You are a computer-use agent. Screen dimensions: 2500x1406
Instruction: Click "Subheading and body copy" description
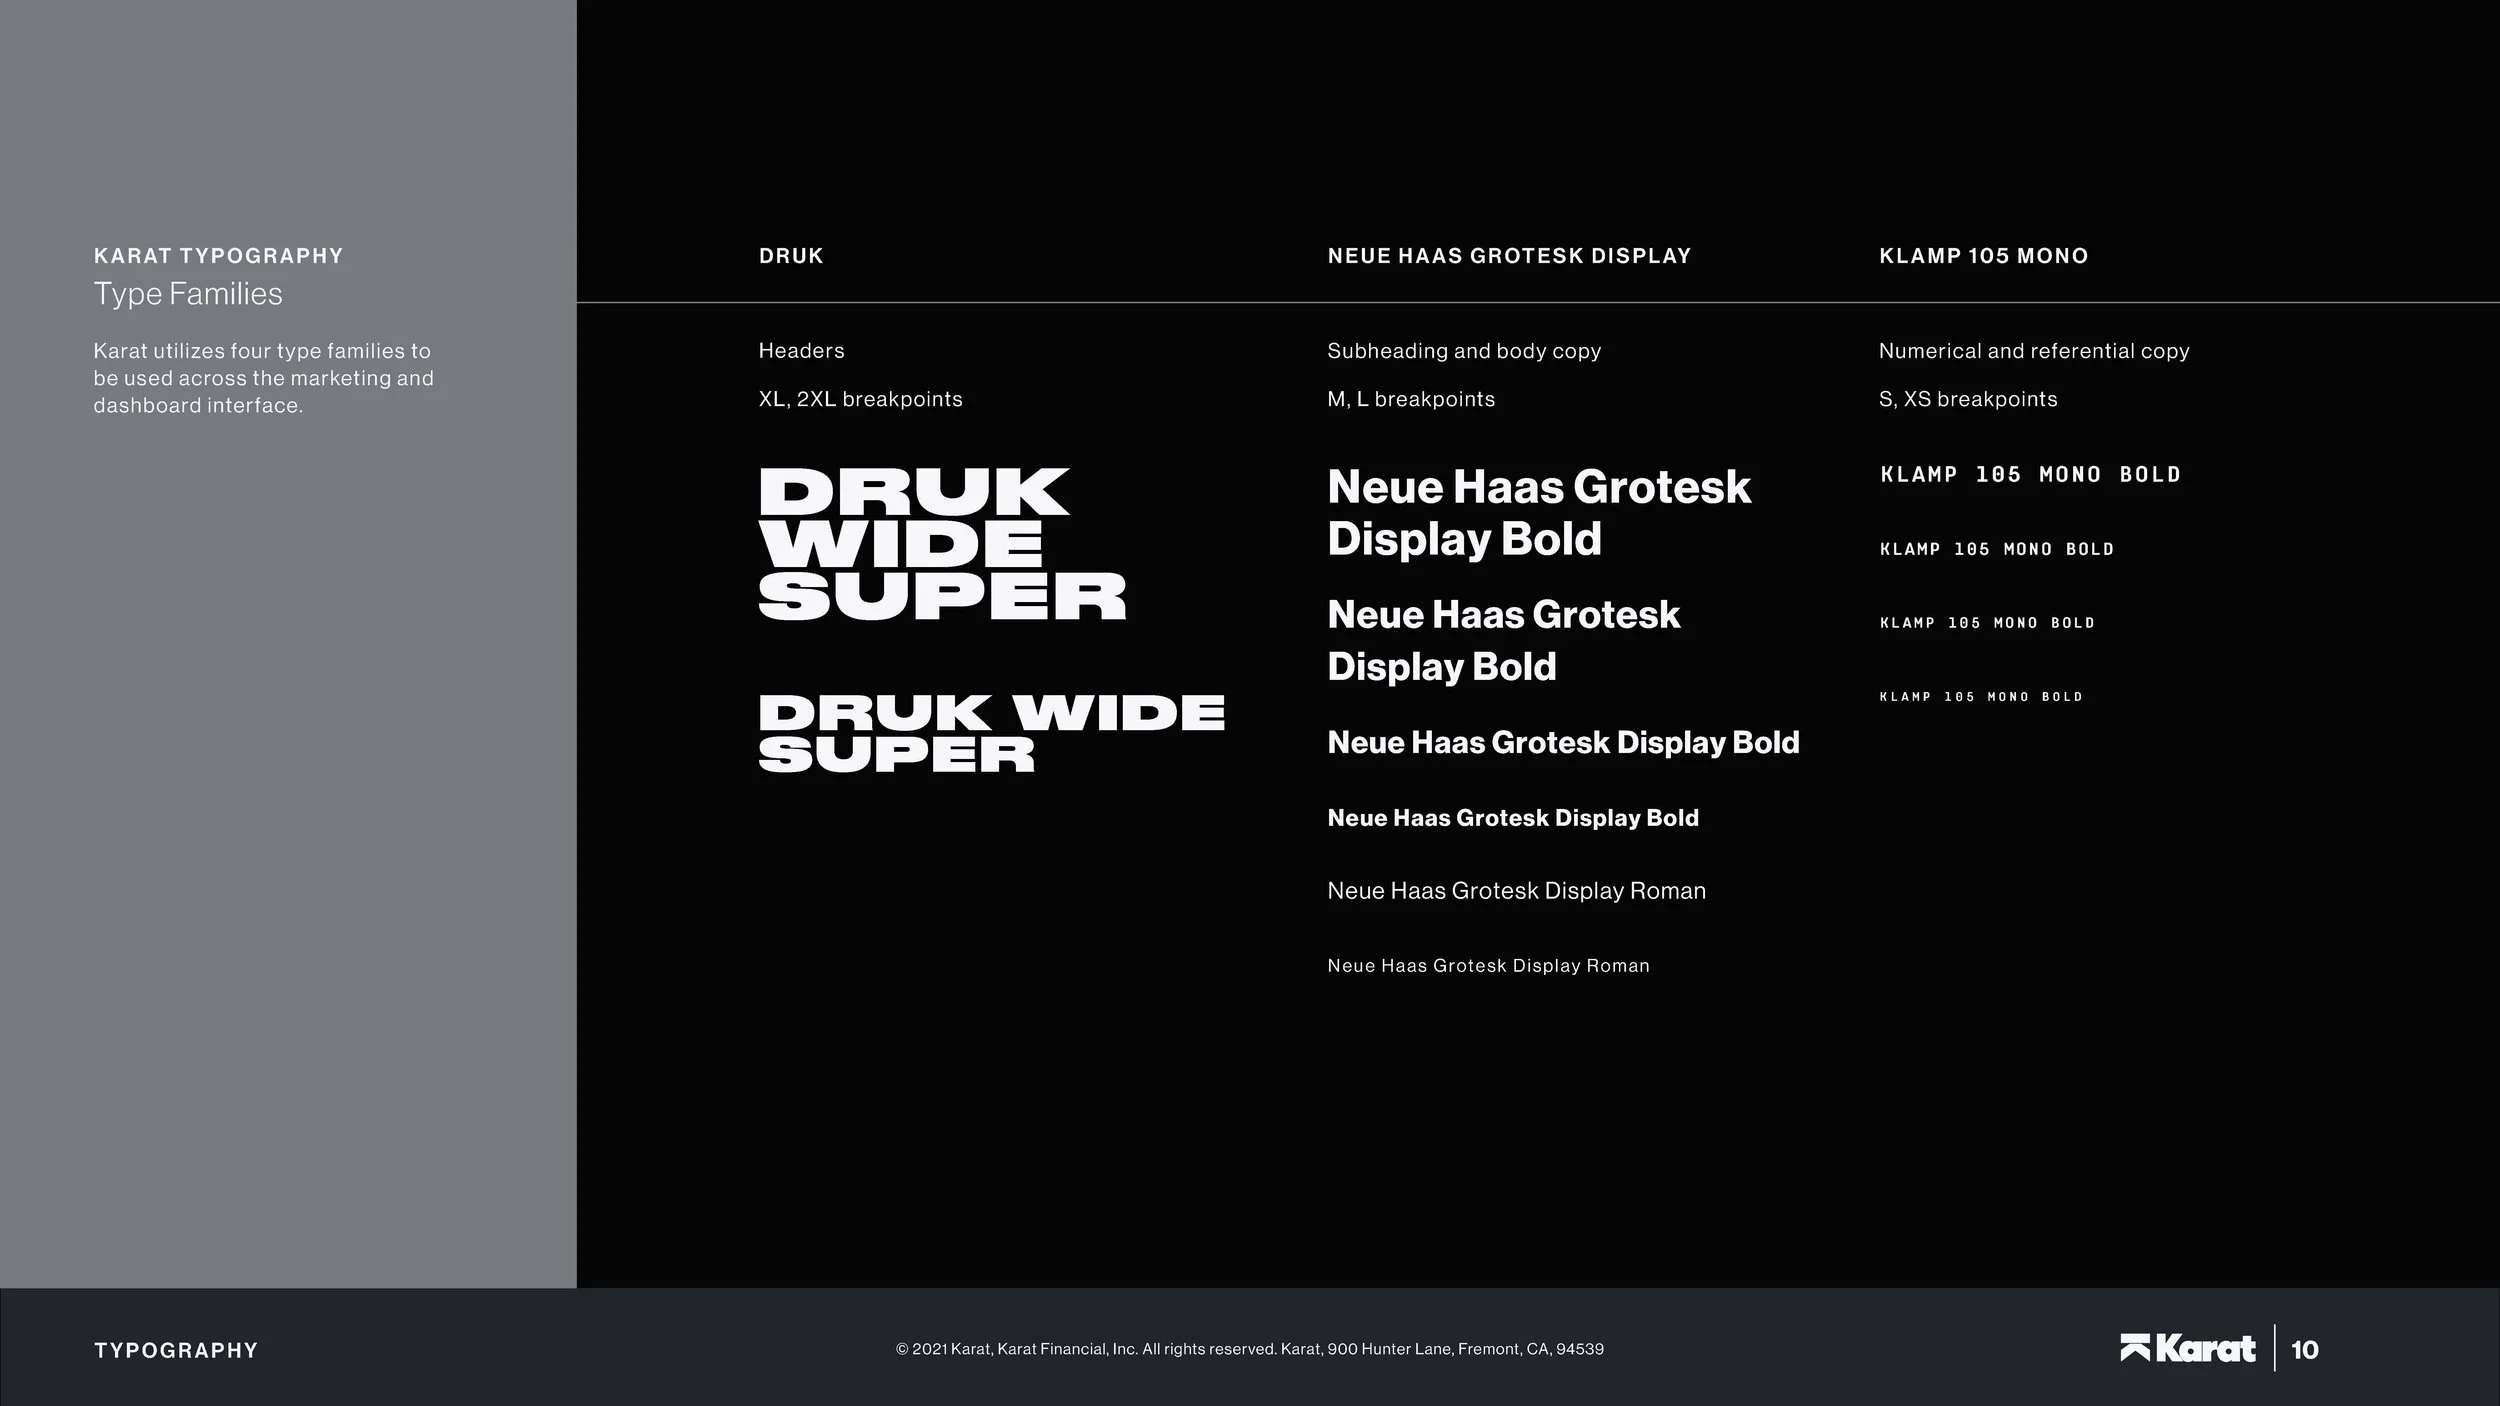[x=1464, y=351]
